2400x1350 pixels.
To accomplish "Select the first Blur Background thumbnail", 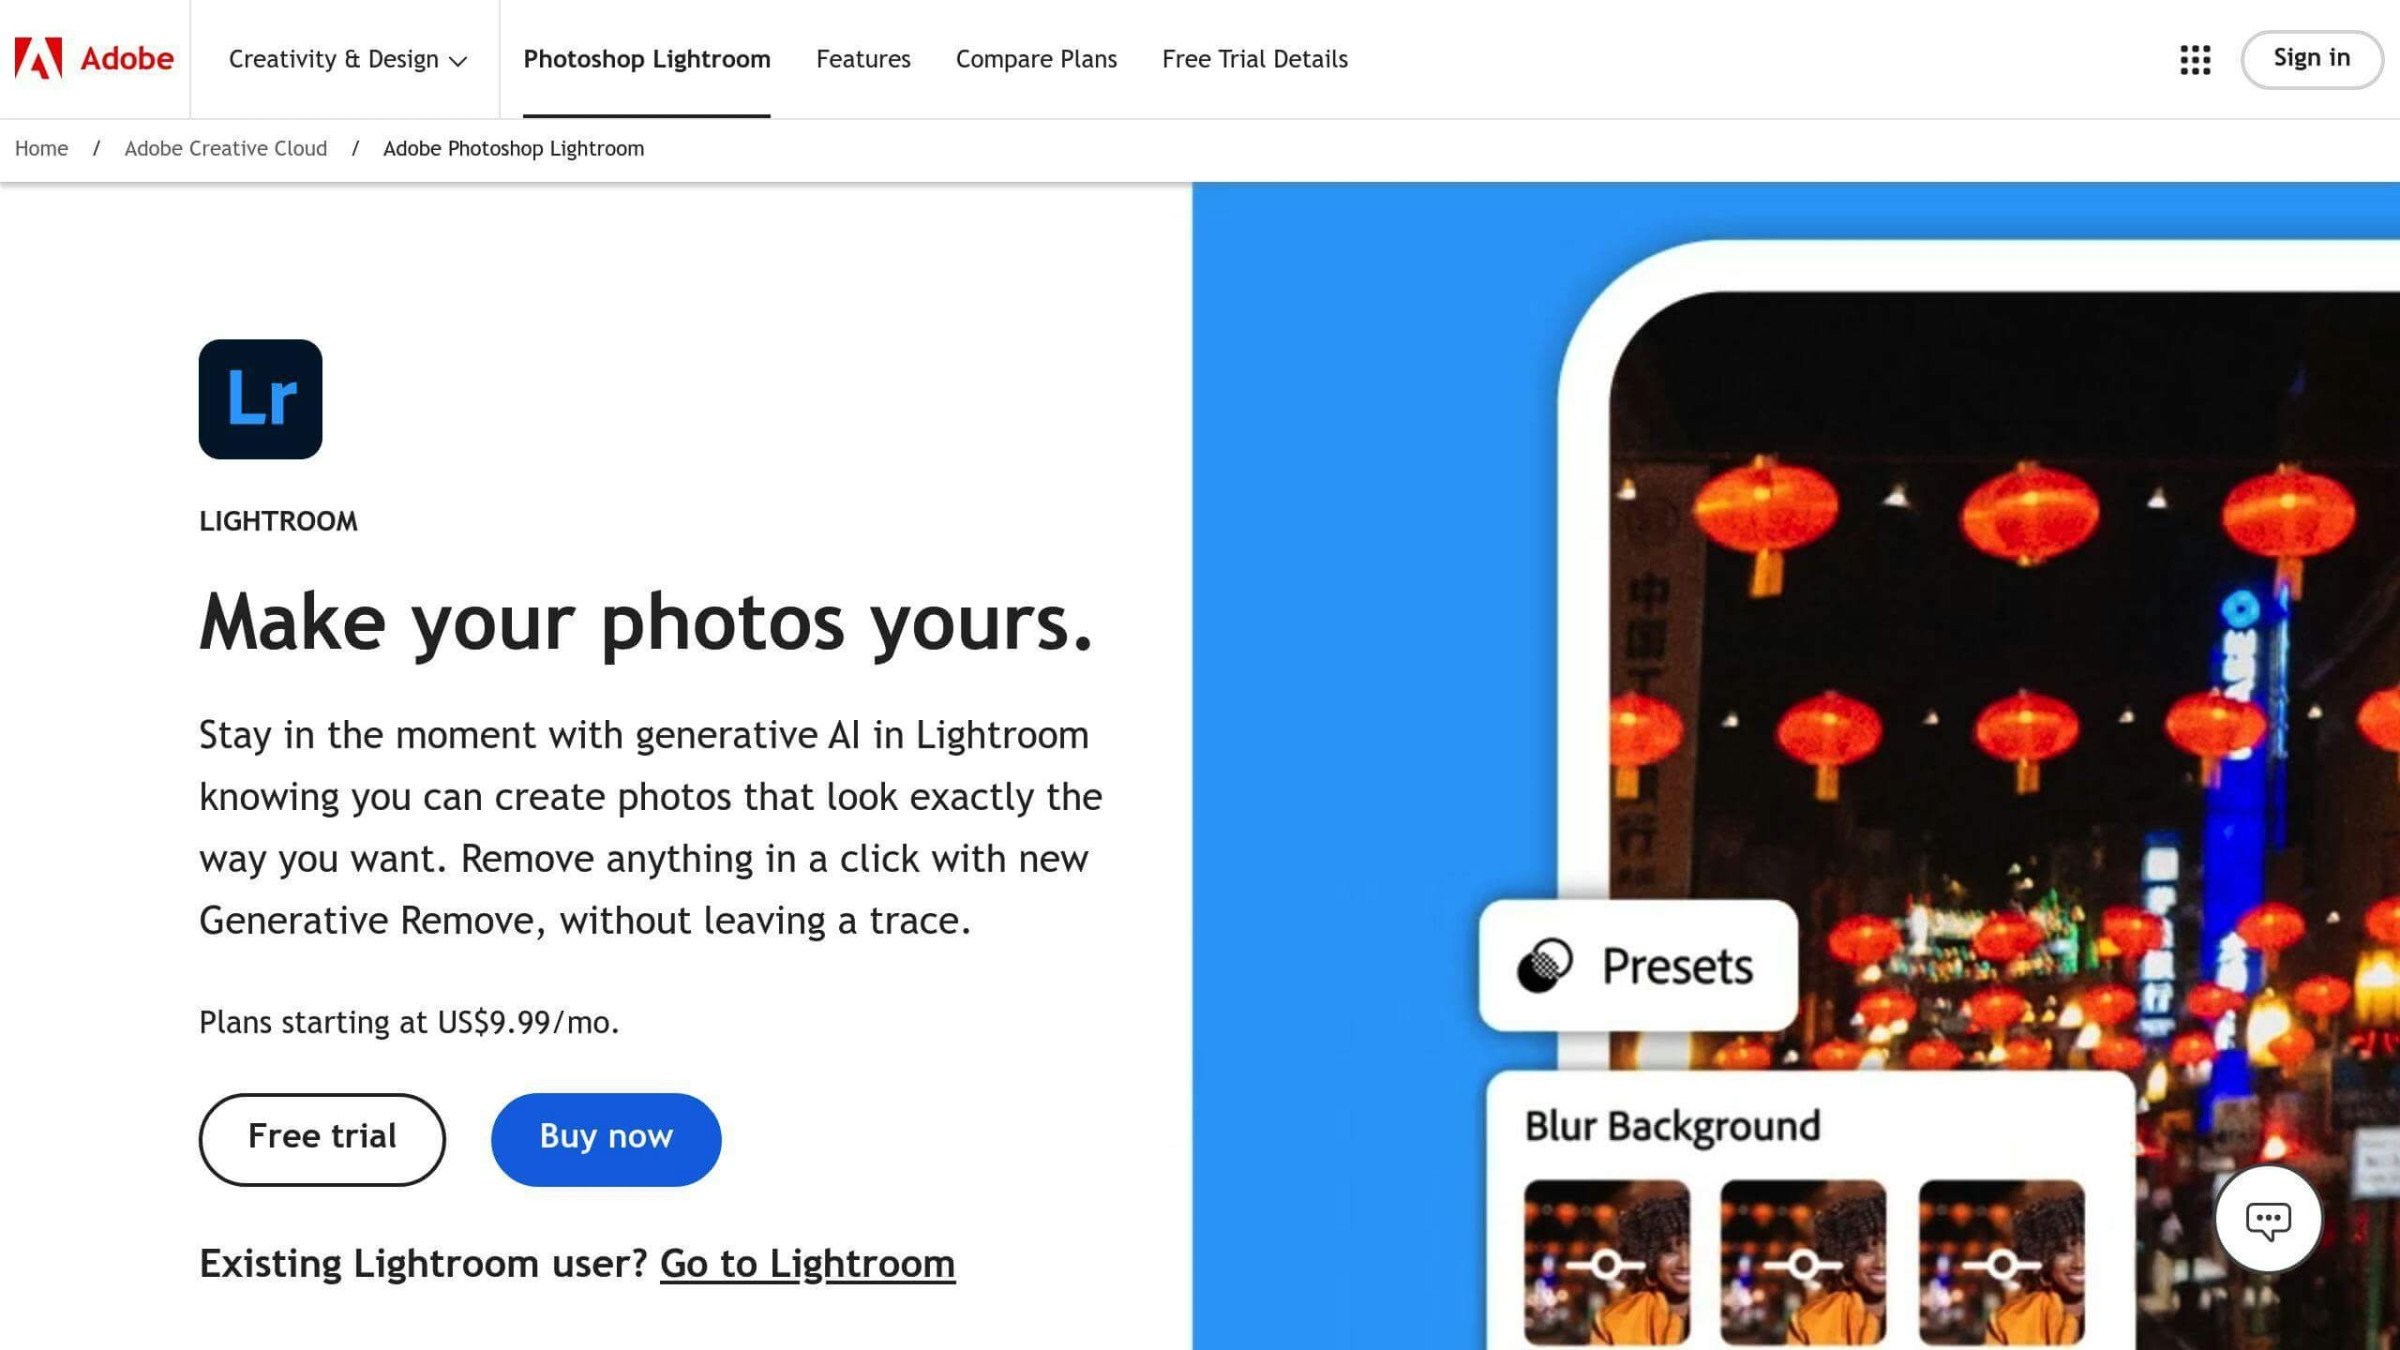I will tap(1607, 1263).
